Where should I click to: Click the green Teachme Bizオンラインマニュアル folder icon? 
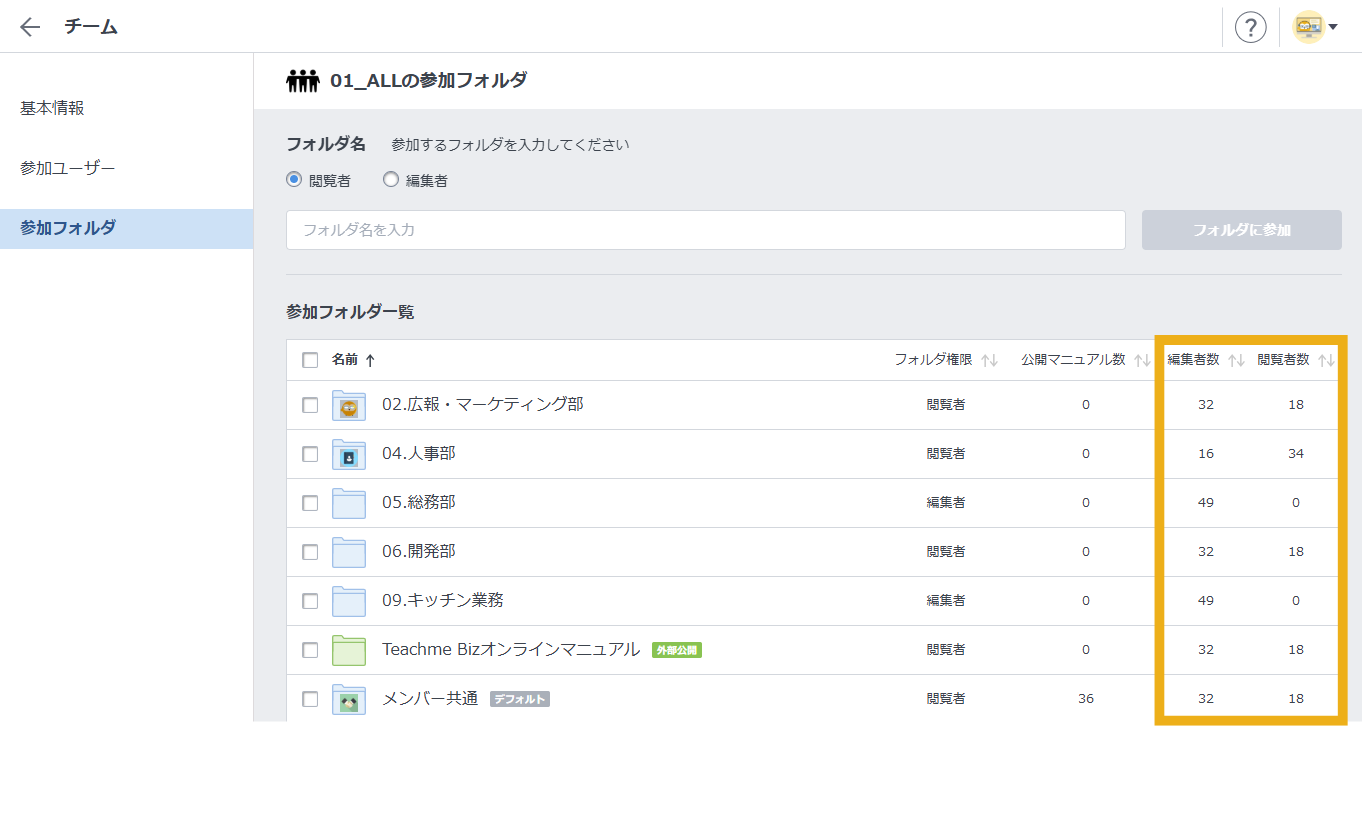347,649
